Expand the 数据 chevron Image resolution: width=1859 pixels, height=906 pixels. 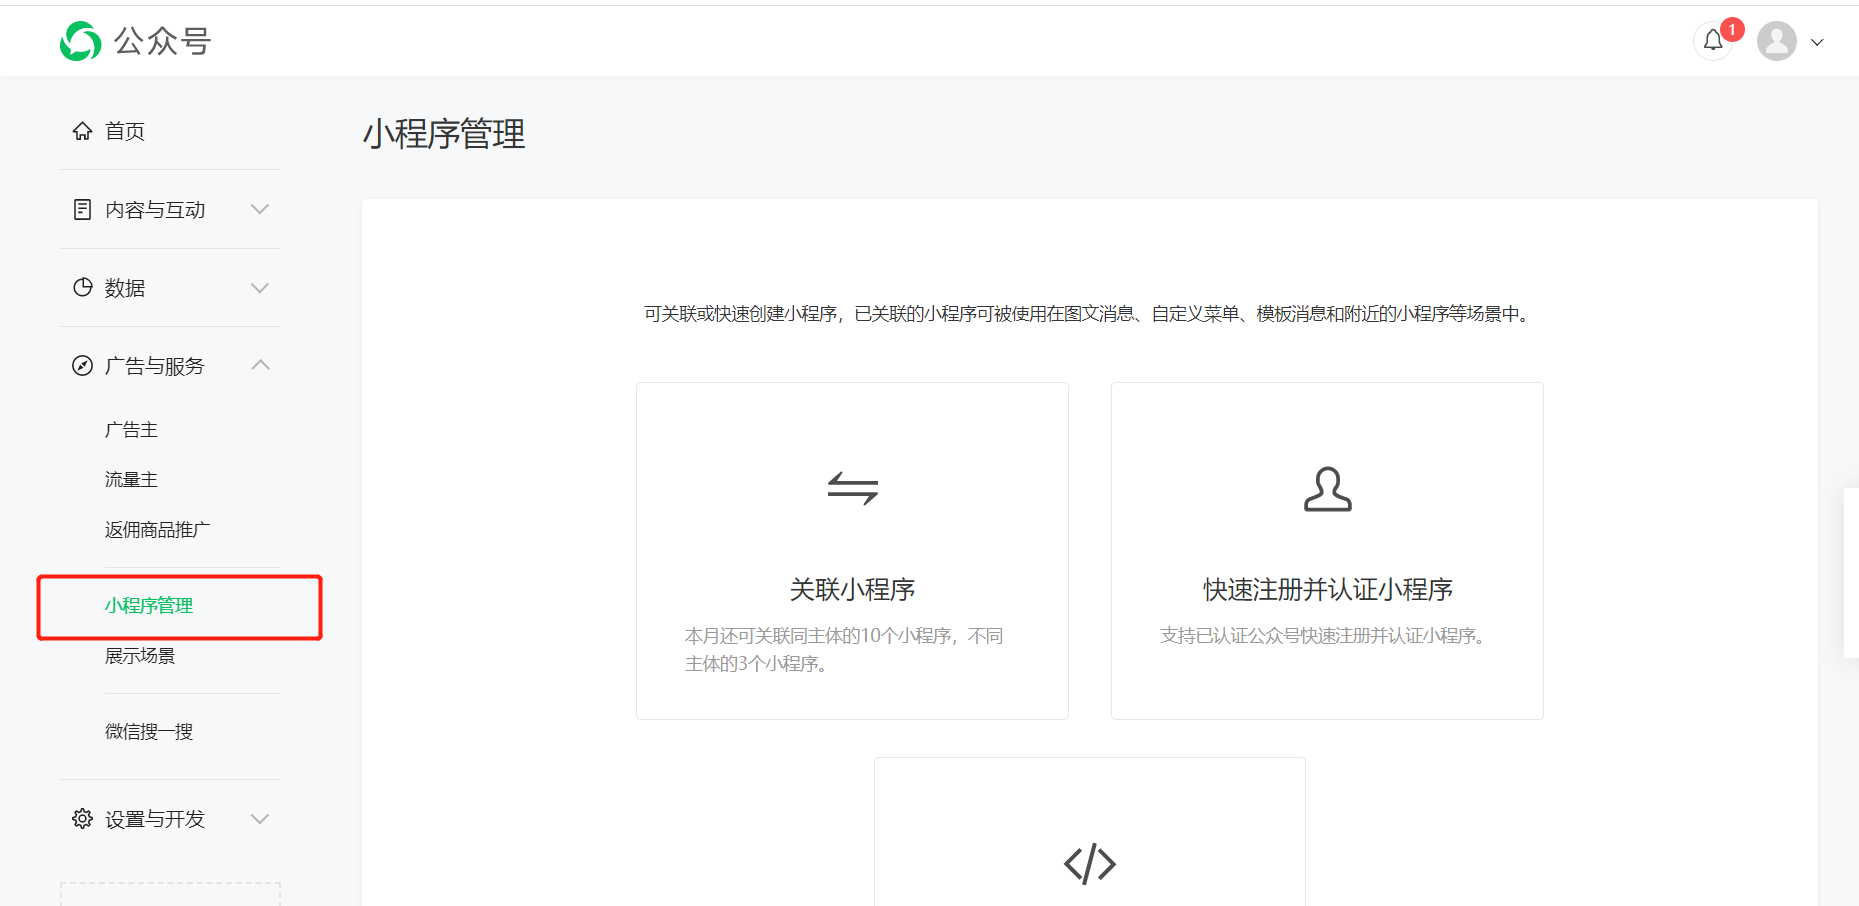tap(260, 288)
